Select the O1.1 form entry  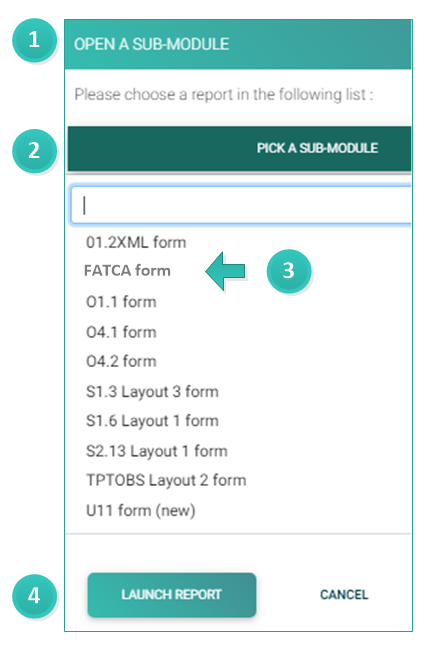pyautogui.click(x=121, y=301)
